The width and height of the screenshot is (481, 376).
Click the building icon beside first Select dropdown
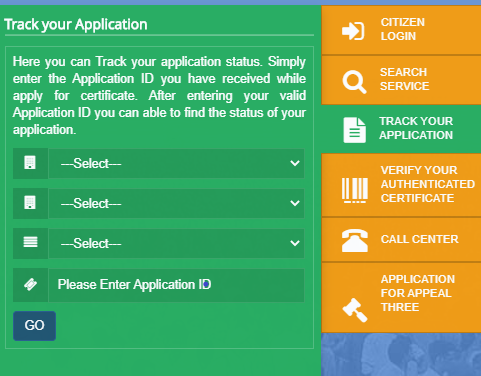(30, 163)
